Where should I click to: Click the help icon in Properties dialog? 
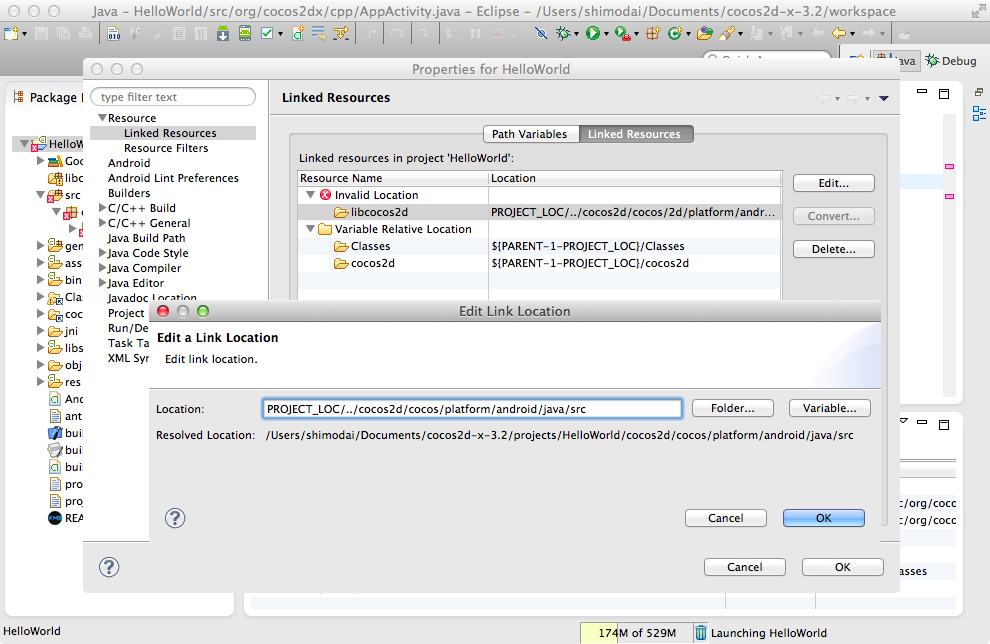pos(109,567)
